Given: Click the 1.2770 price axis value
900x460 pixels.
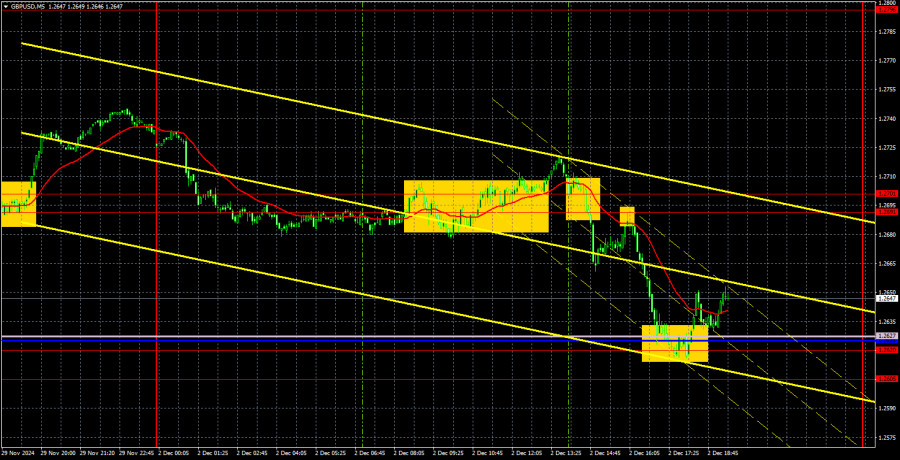Looking at the screenshot, I should click(x=887, y=60).
